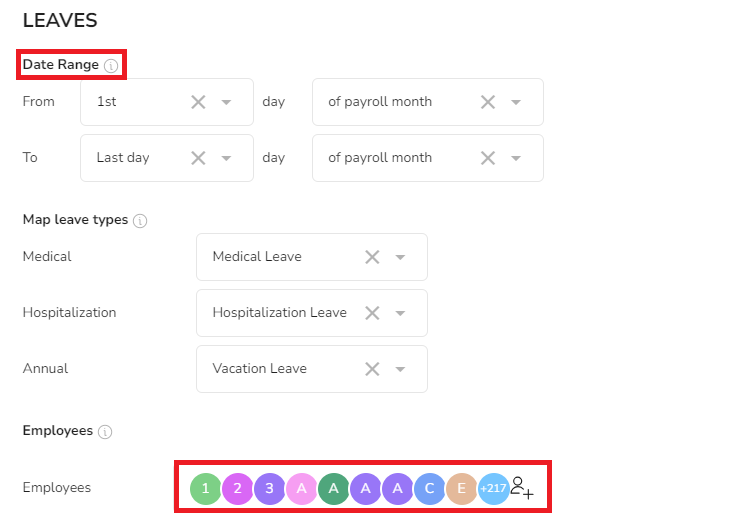Click the Date Range info icon

coord(111,66)
